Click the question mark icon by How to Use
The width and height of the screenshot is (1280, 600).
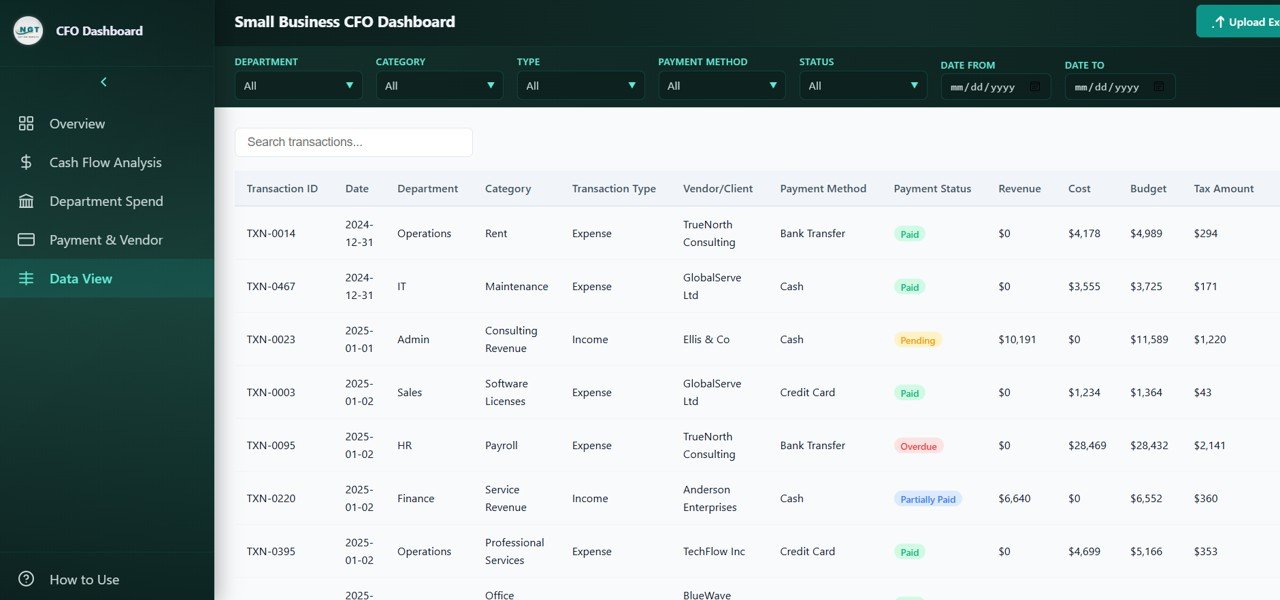[27, 579]
